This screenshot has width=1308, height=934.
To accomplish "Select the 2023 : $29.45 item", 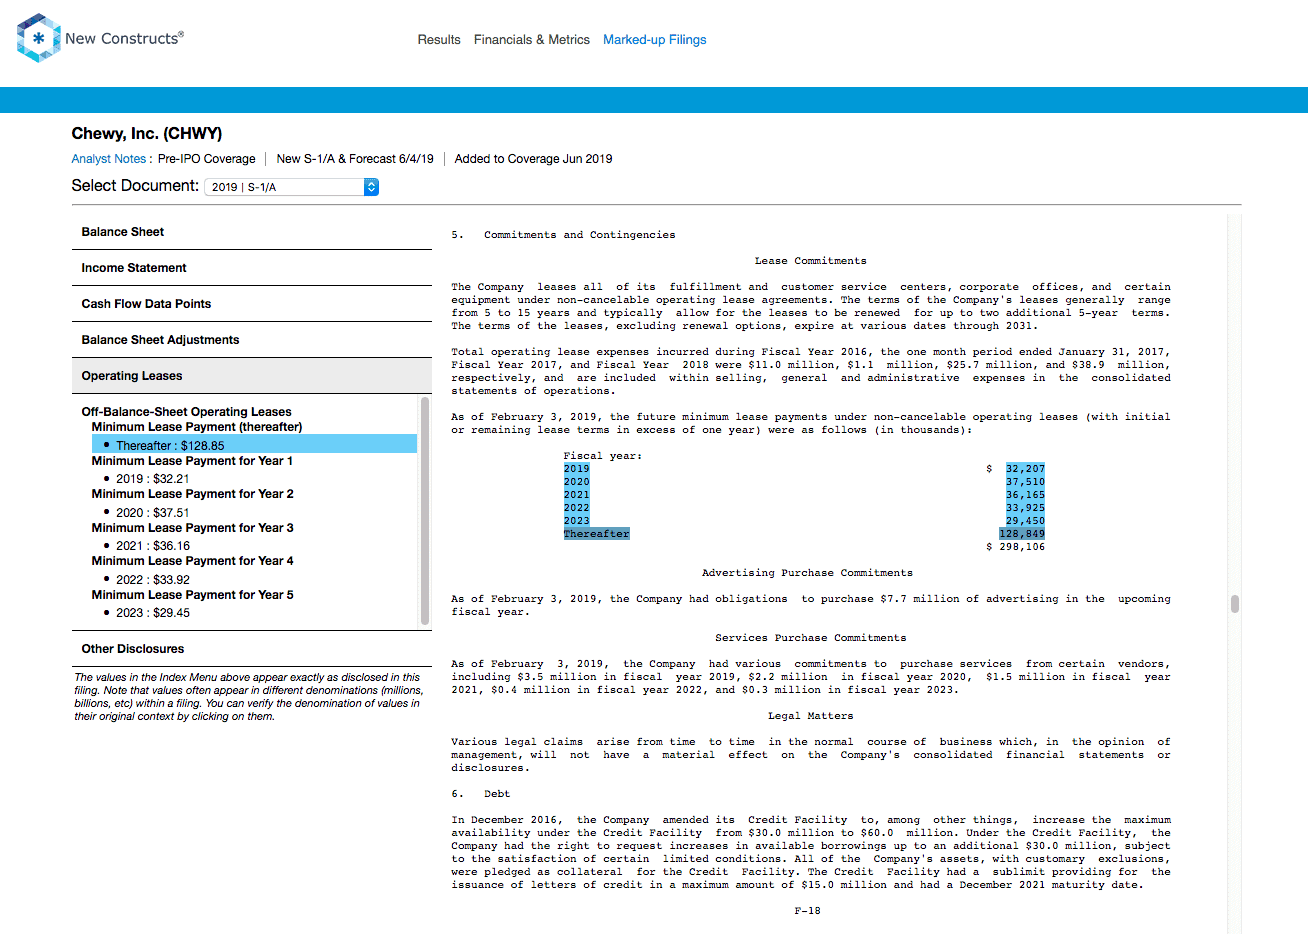I will tap(153, 613).
